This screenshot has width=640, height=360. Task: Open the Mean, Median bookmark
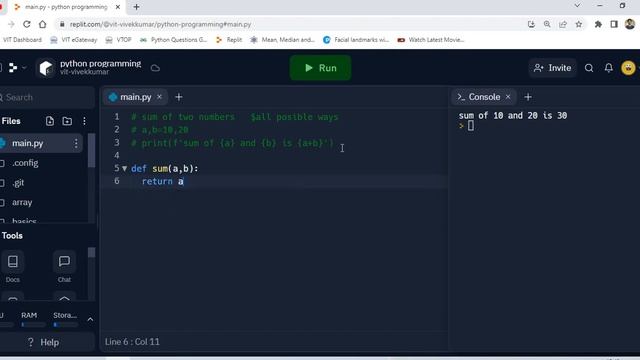283,40
